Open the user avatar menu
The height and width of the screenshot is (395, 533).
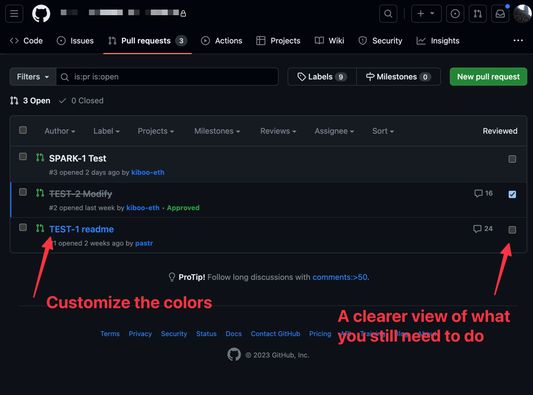(x=522, y=14)
